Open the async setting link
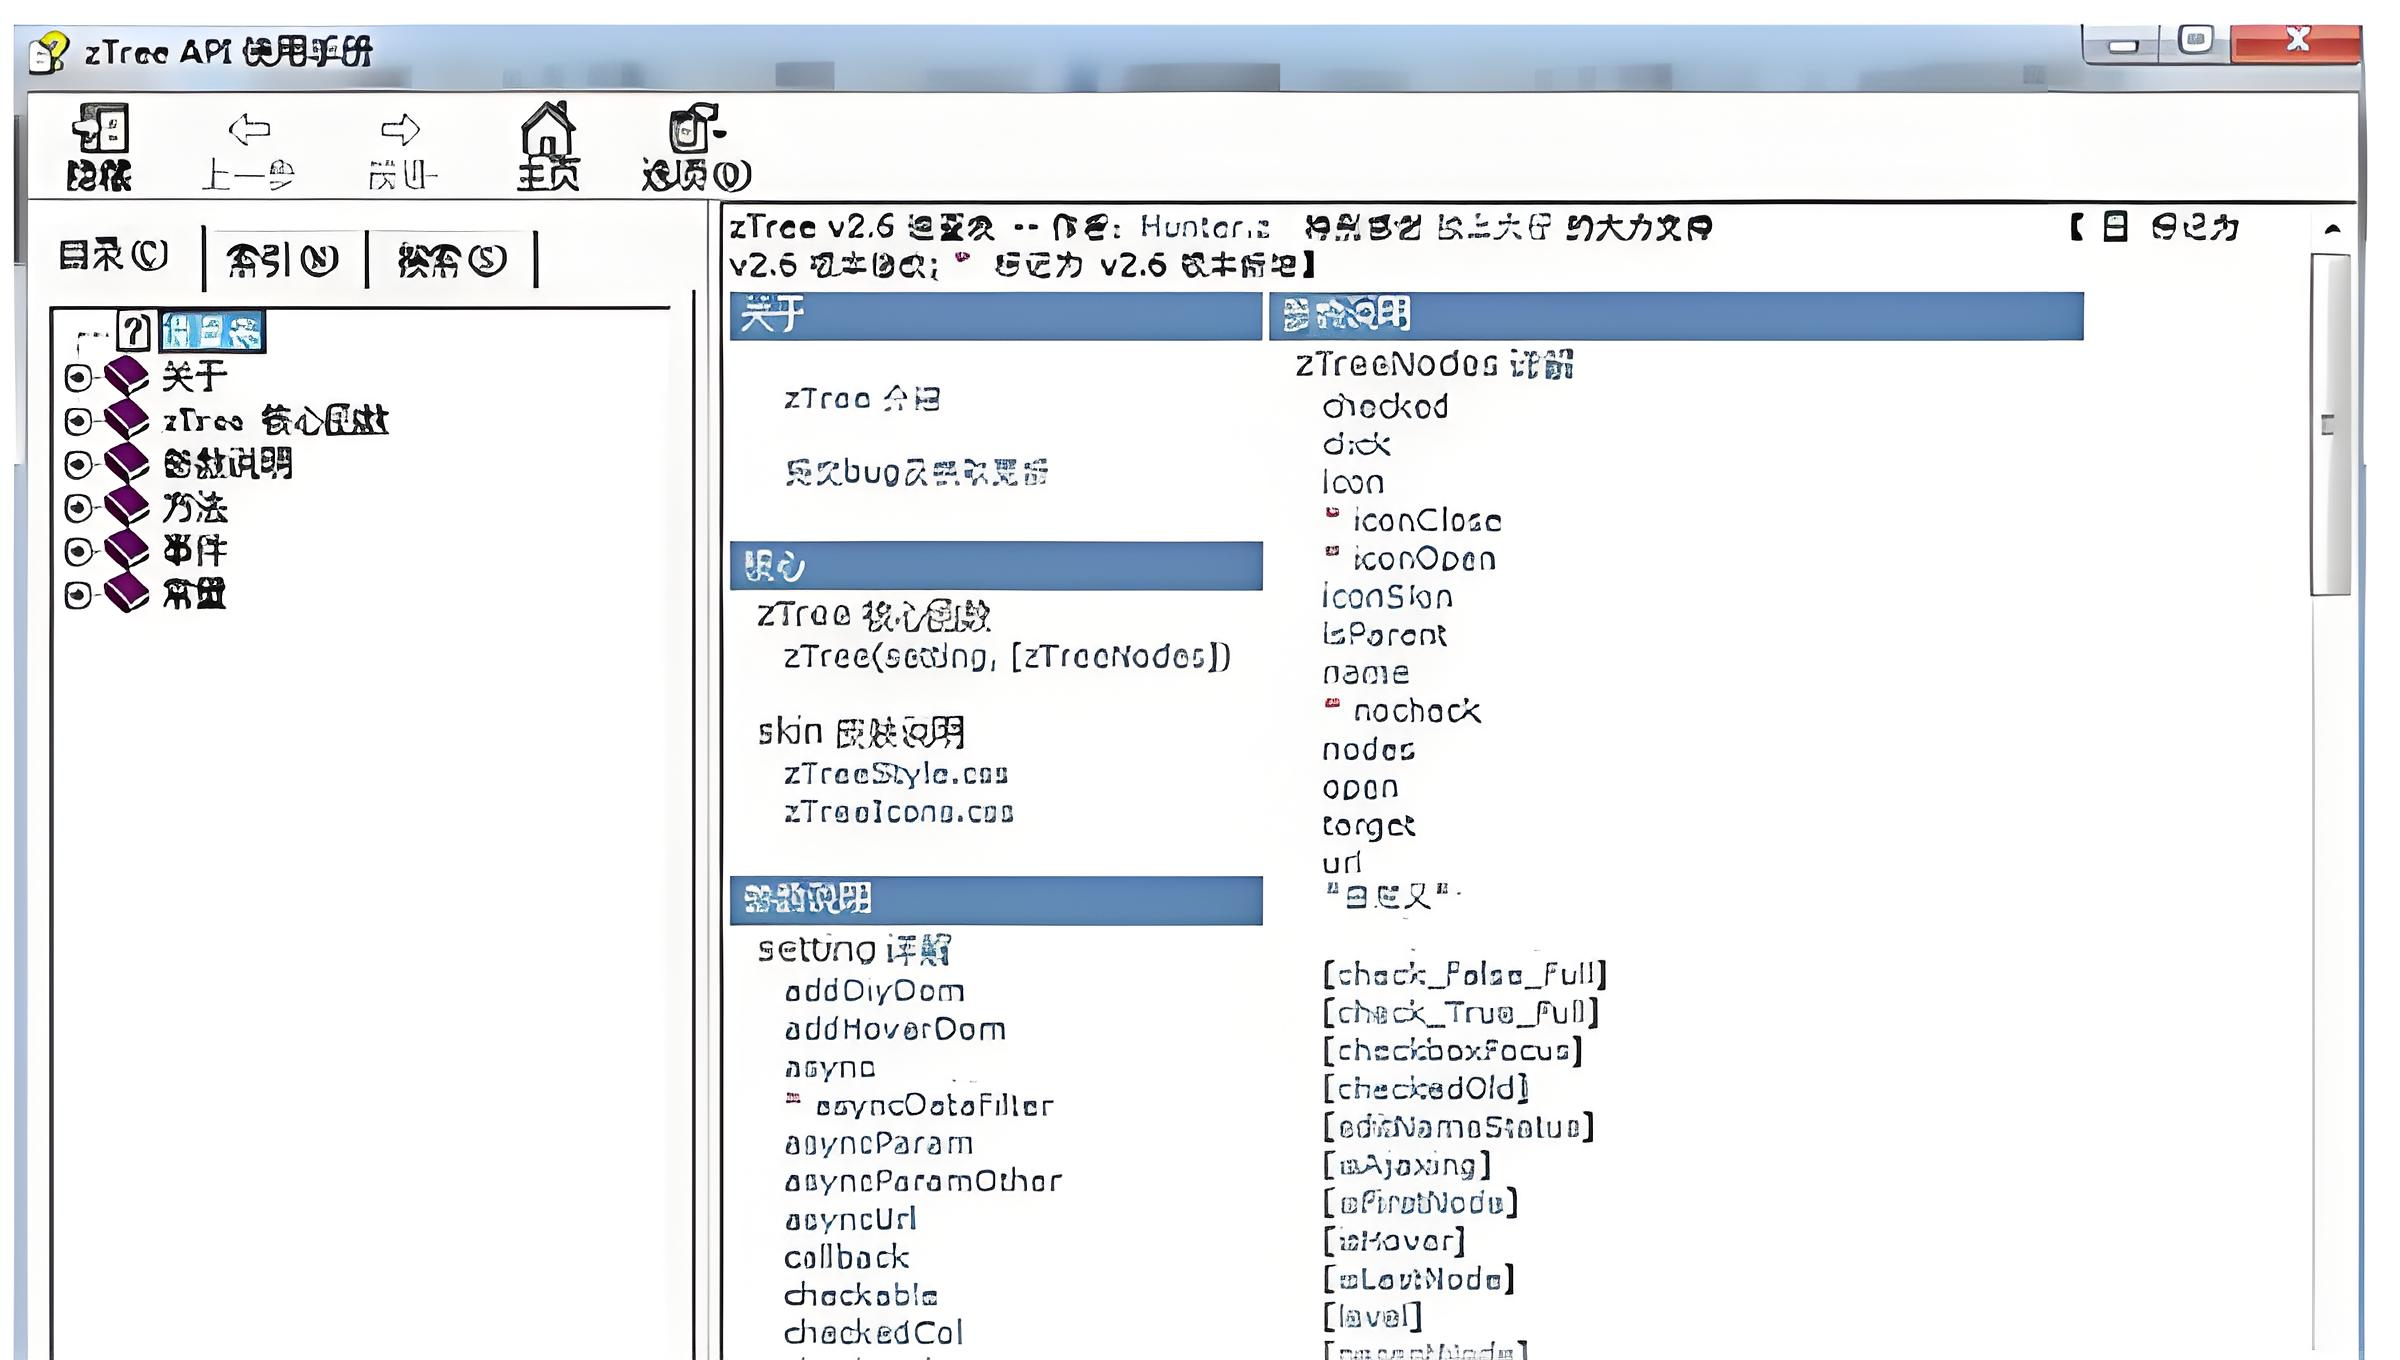 click(830, 1068)
